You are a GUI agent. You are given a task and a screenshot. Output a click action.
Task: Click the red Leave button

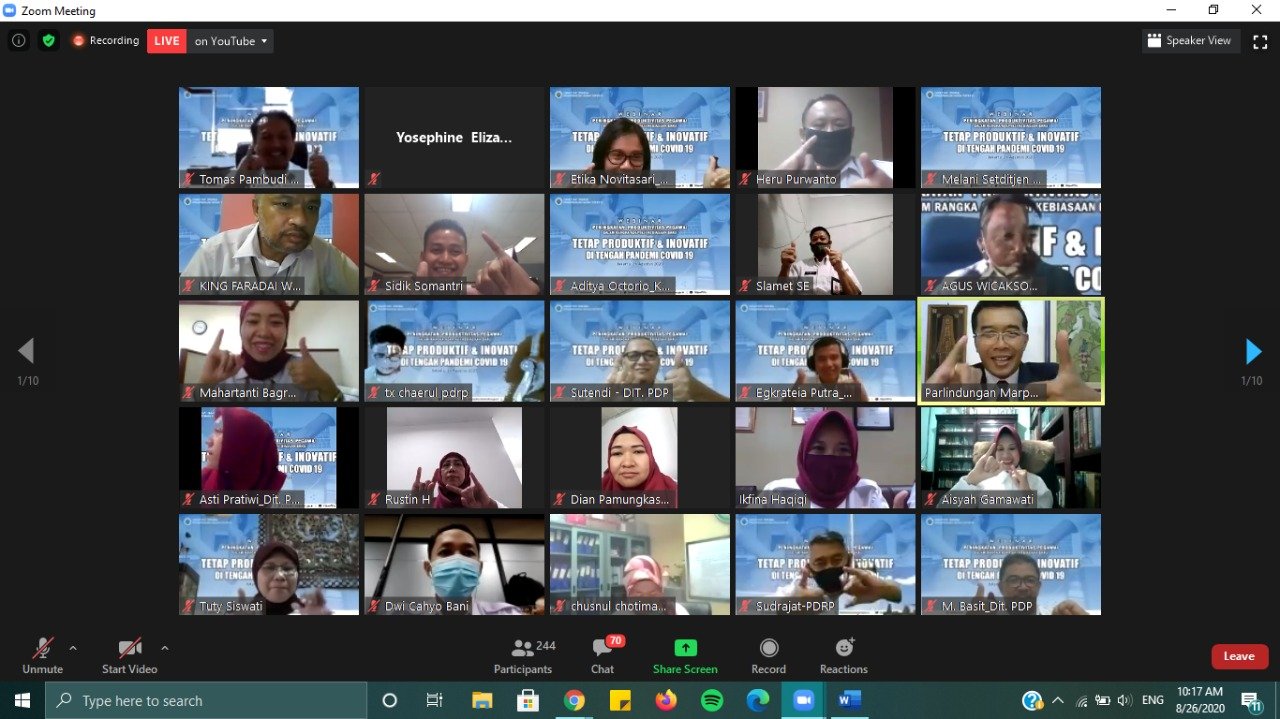pyautogui.click(x=1239, y=656)
